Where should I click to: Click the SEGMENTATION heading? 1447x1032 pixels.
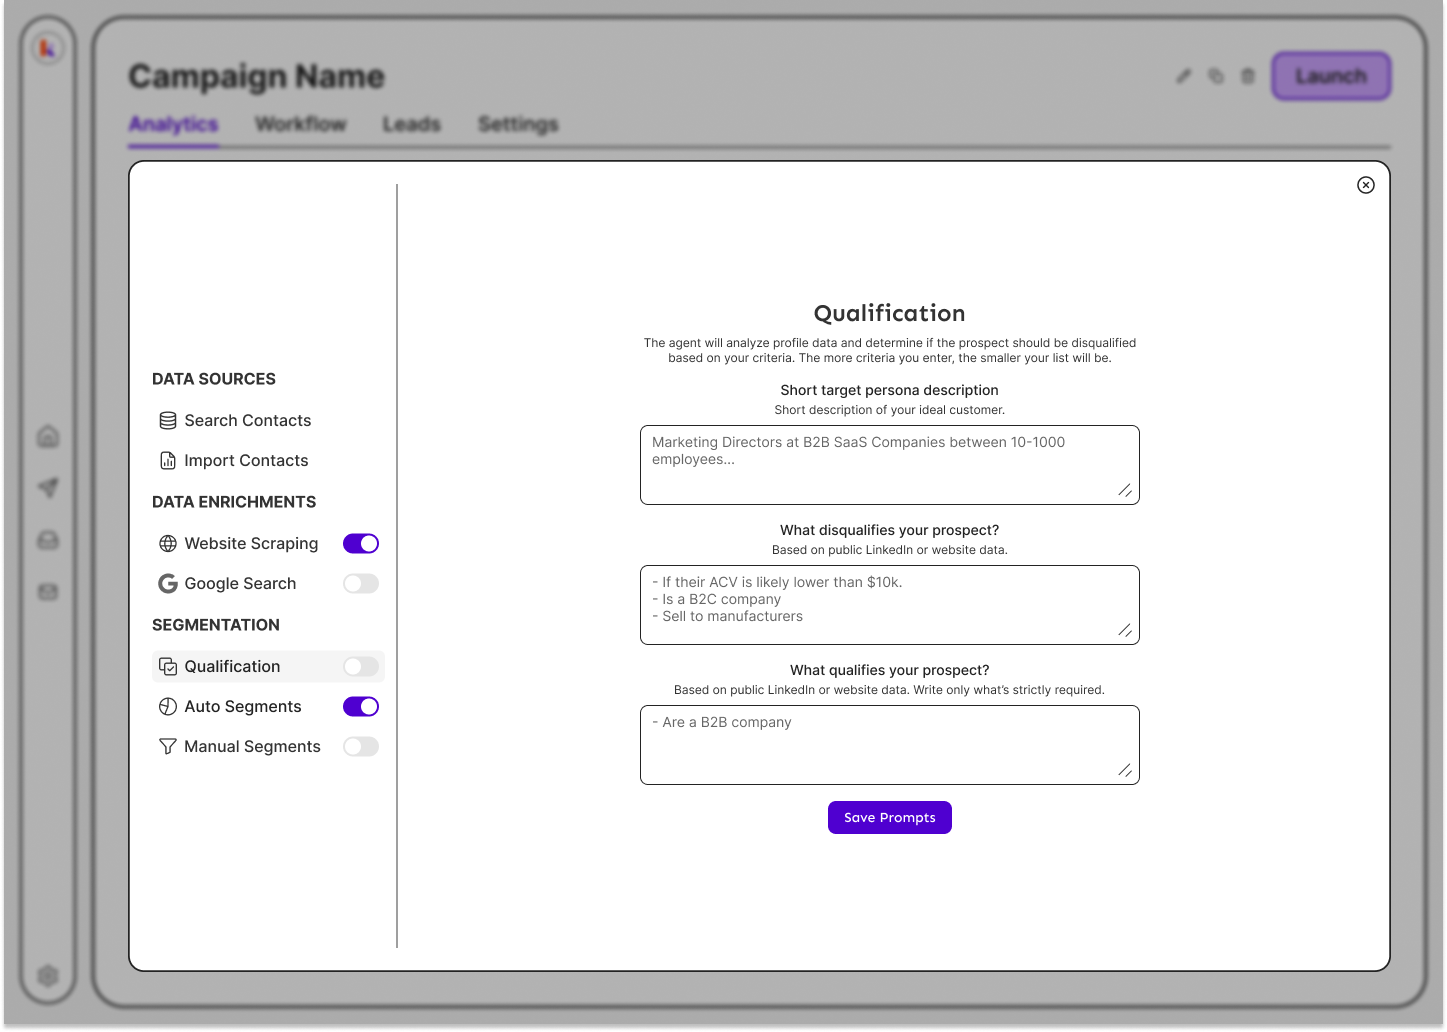(x=216, y=626)
